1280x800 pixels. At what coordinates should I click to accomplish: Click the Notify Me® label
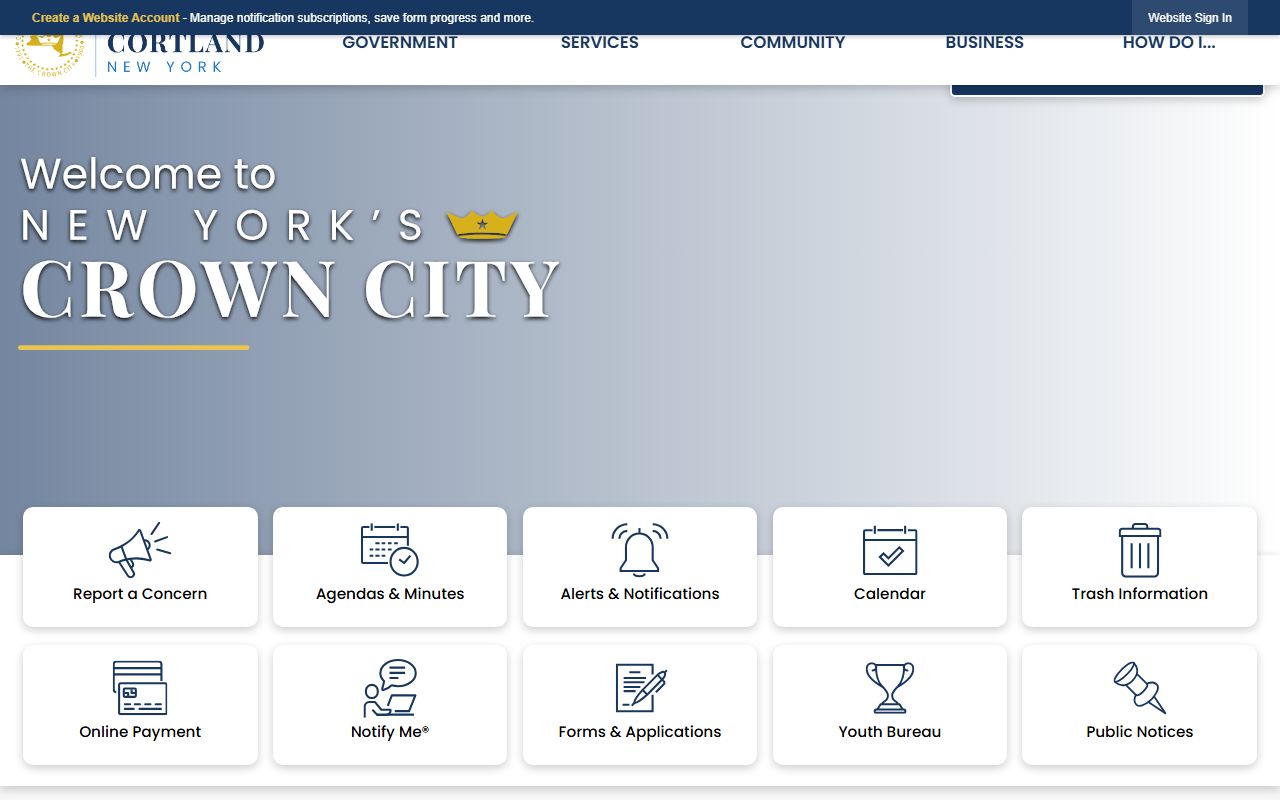coord(390,732)
